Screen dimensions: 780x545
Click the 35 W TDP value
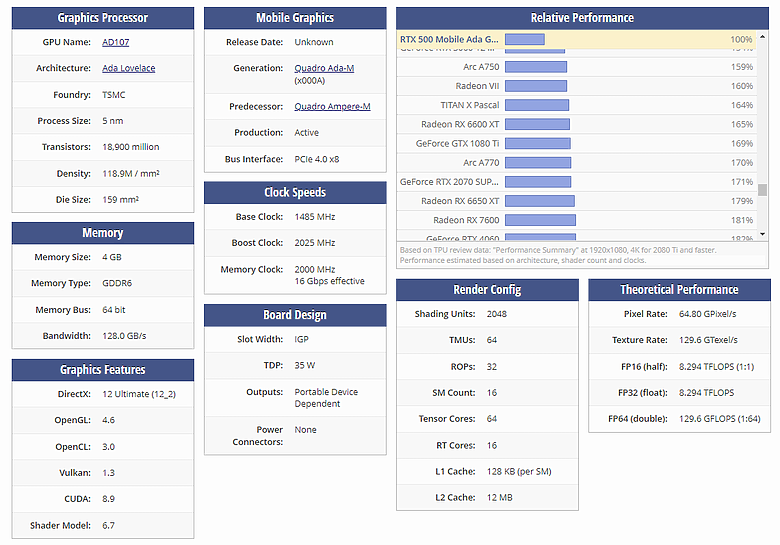(304, 365)
